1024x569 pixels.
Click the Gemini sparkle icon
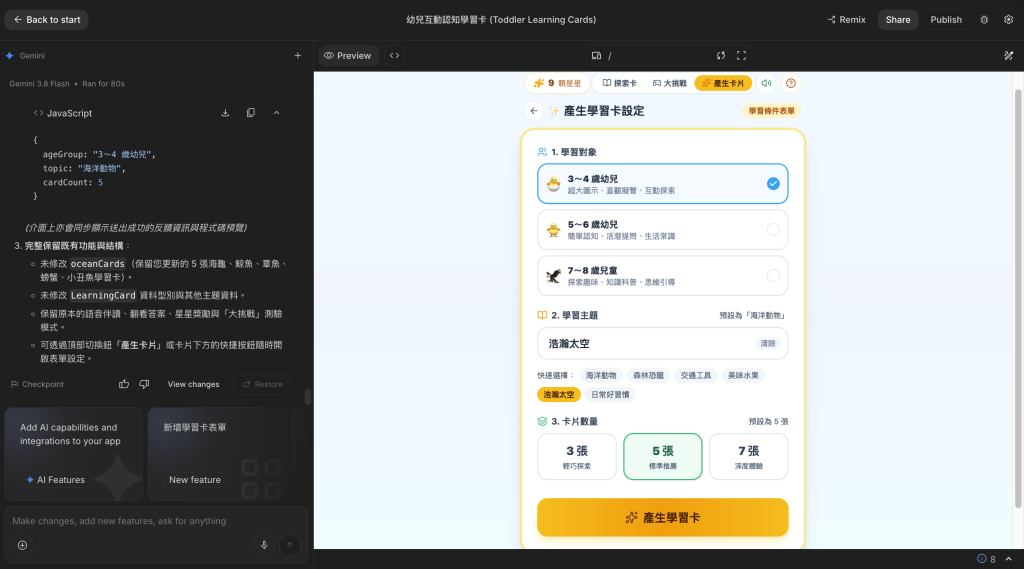(x=10, y=56)
